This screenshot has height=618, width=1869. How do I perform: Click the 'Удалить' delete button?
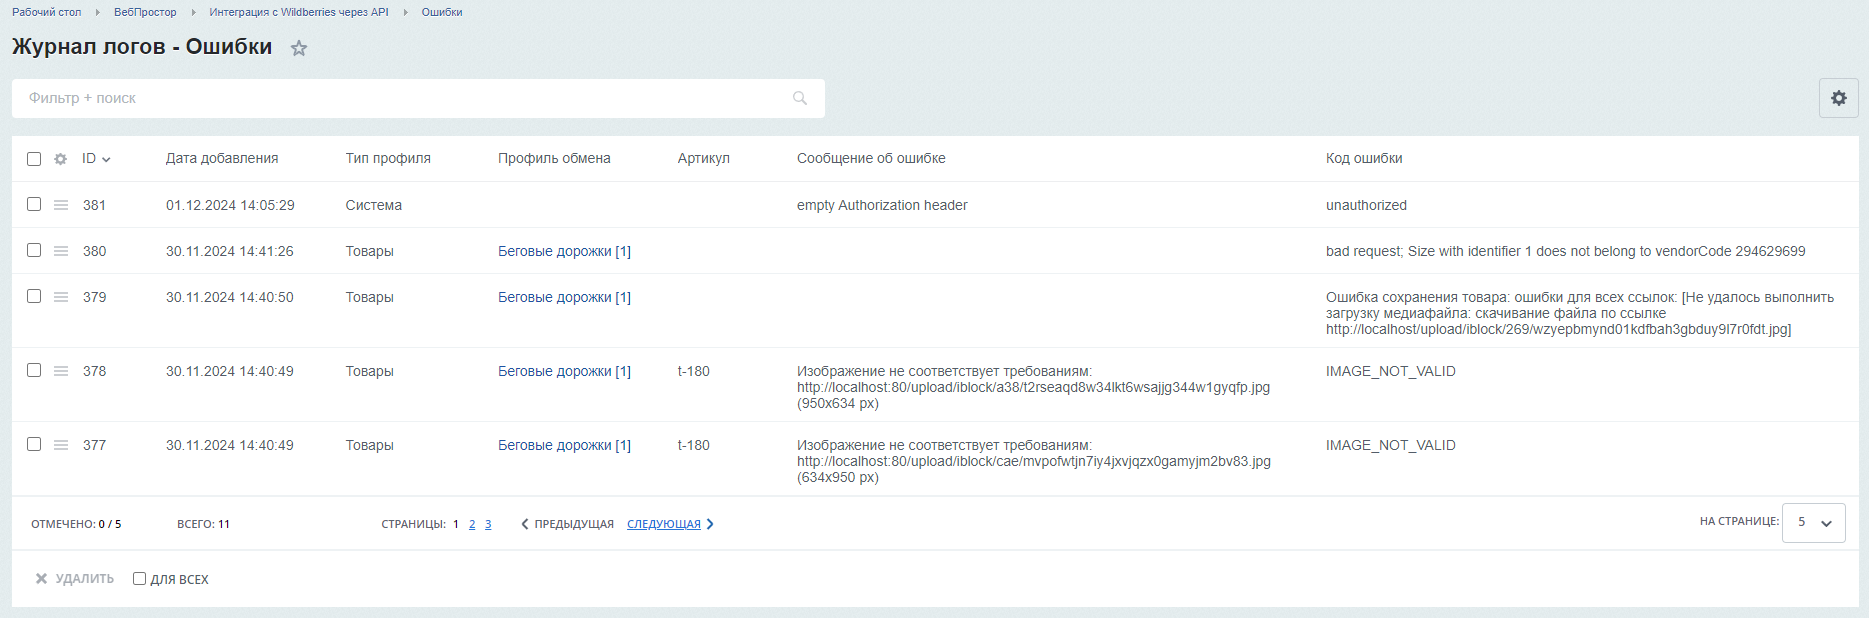[x=75, y=579]
